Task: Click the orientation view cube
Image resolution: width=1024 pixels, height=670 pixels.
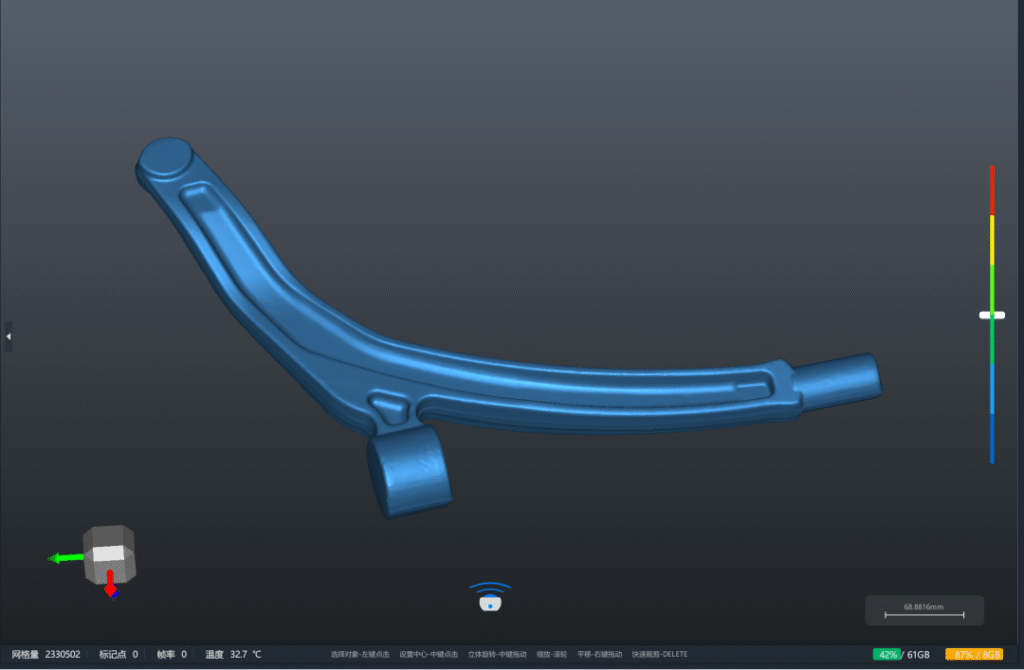Action: pos(109,553)
